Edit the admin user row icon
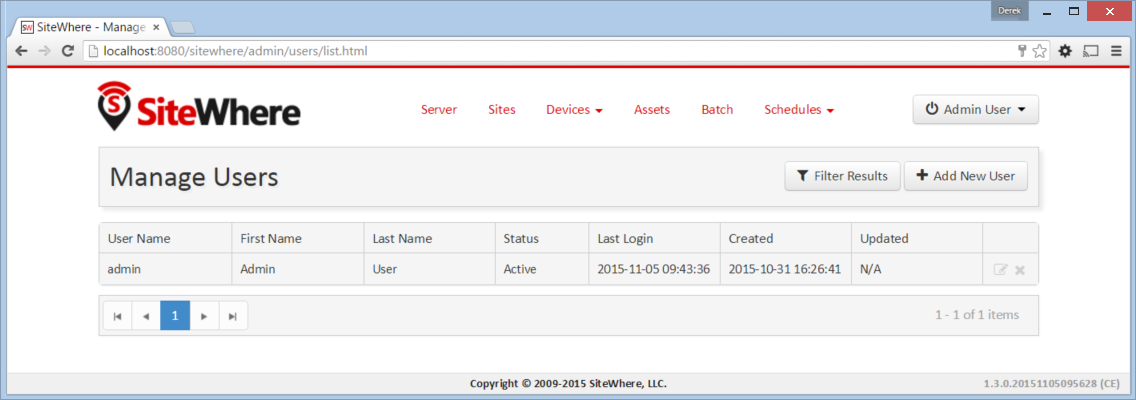1136x400 pixels. pyautogui.click(x=1001, y=270)
